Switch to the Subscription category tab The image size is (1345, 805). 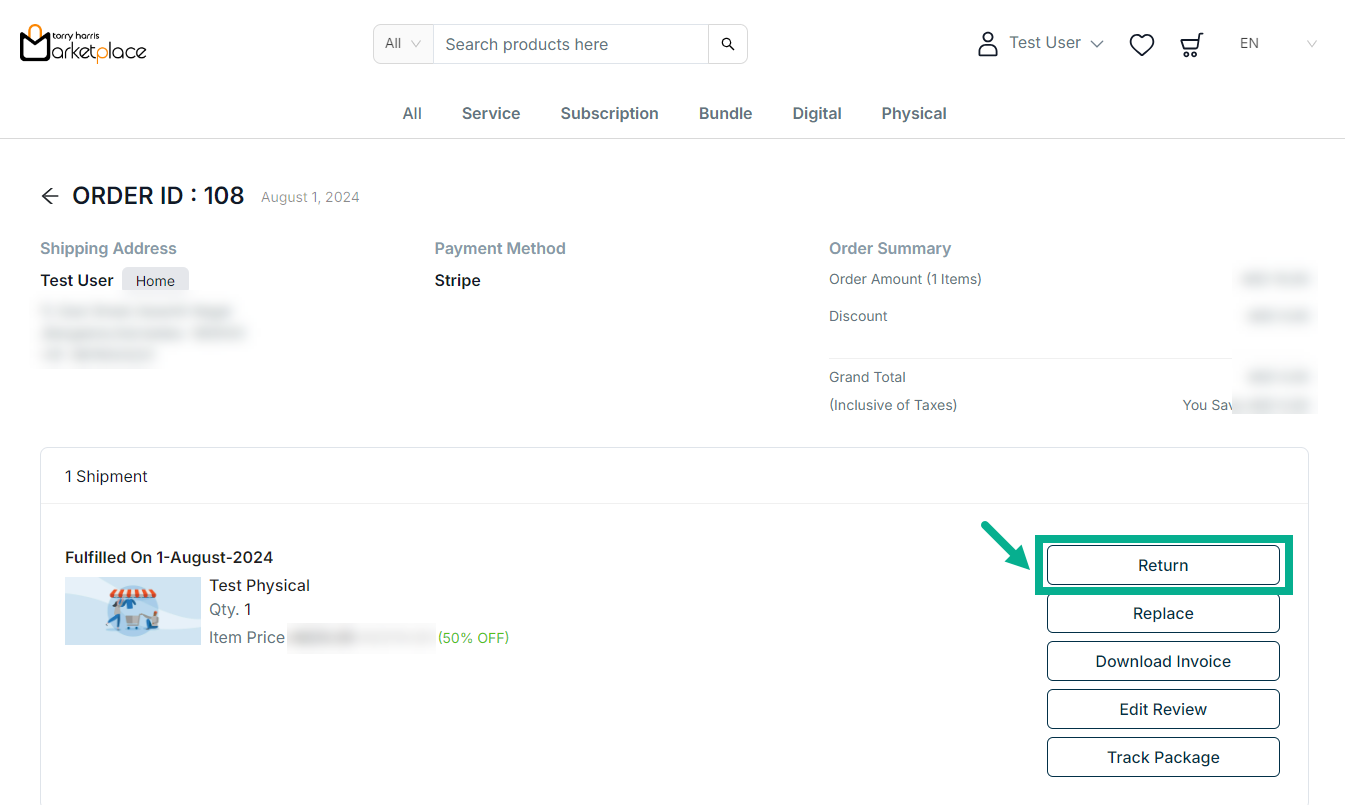click(x=609, y=113)
